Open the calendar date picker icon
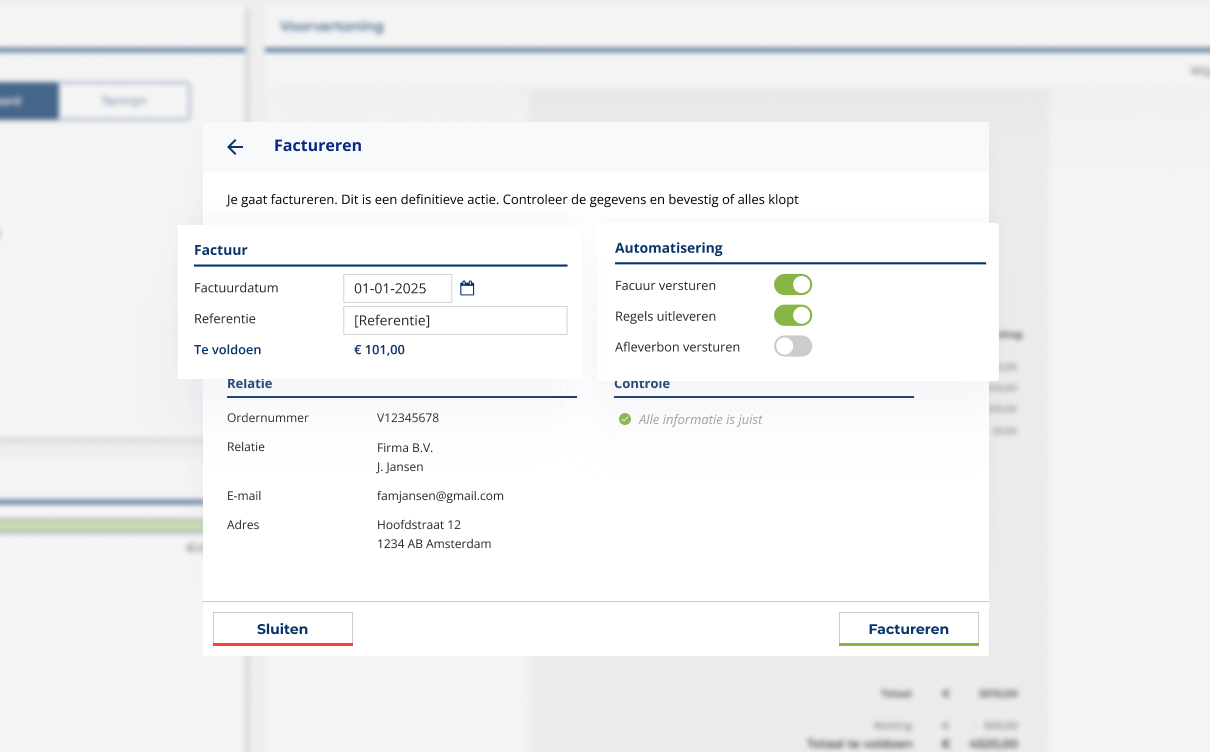This screenshot has width=1210, height=752. tap(467, 288)
